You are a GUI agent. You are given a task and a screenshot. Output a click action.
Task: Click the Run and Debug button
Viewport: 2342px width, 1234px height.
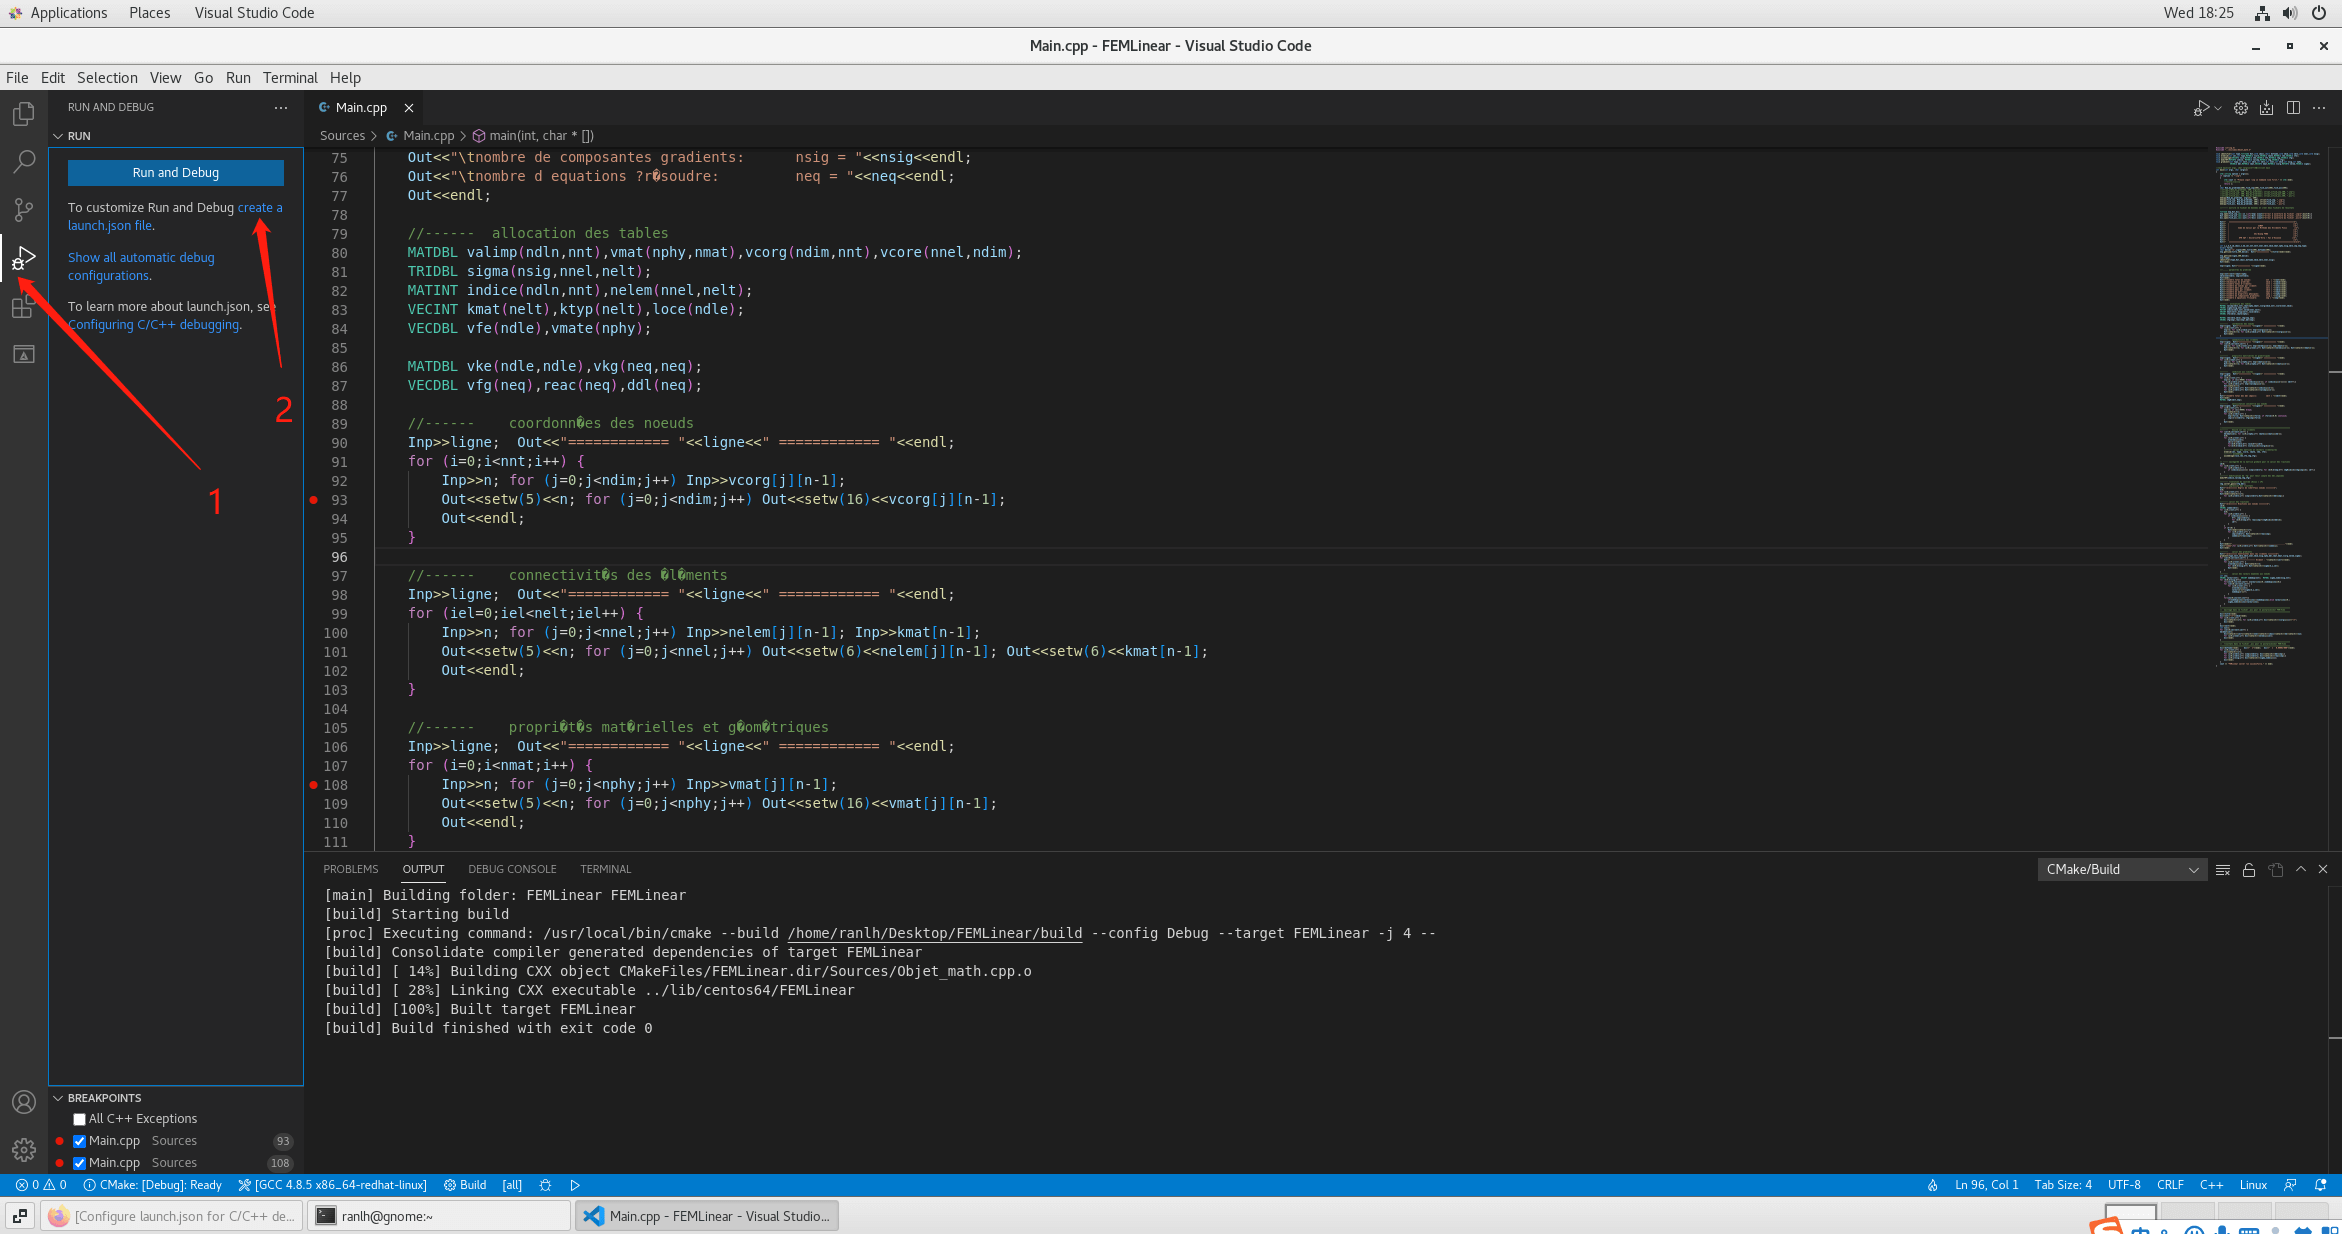[176, 173]
